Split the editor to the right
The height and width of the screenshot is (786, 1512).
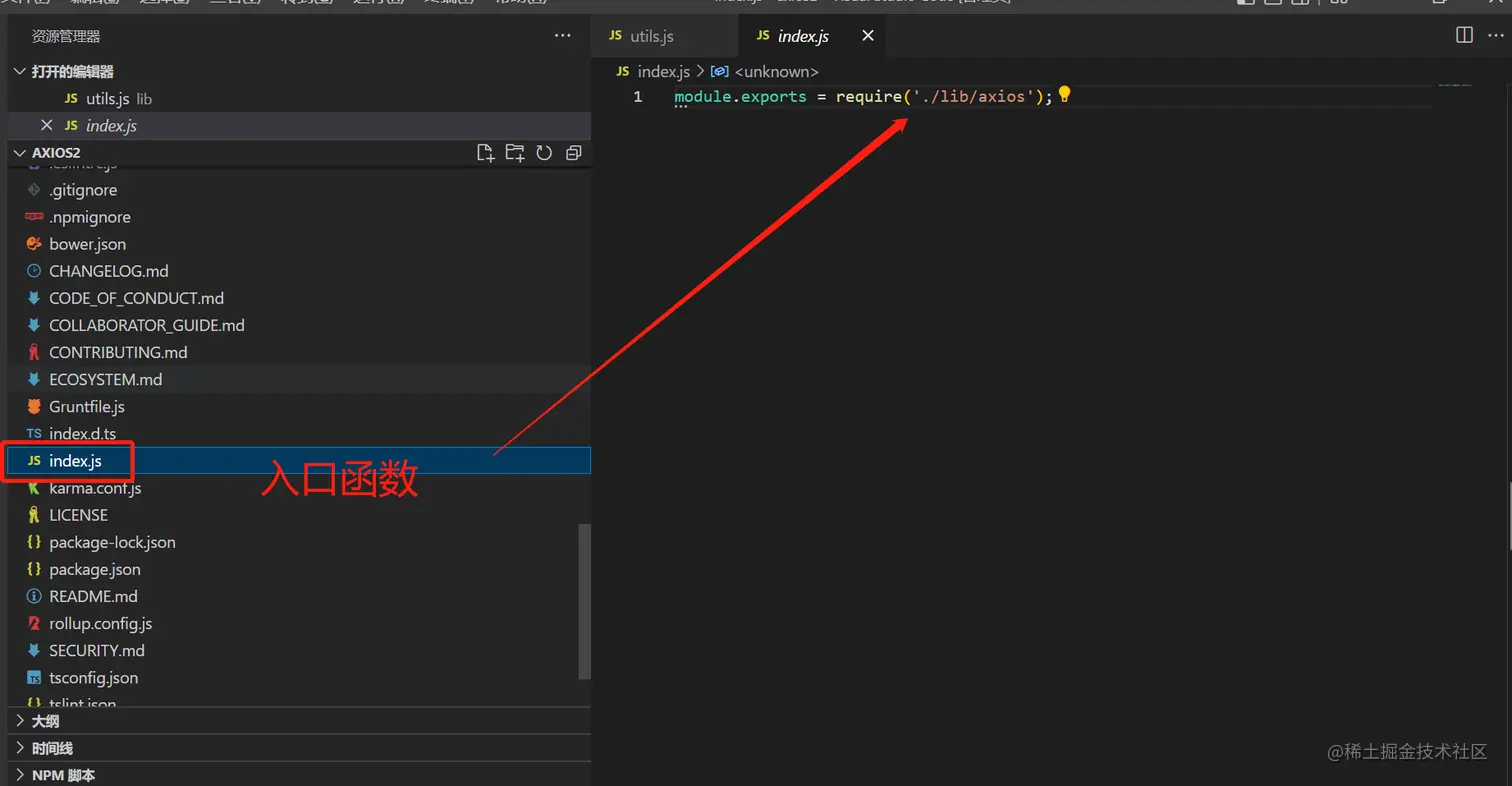point(1464,35)
